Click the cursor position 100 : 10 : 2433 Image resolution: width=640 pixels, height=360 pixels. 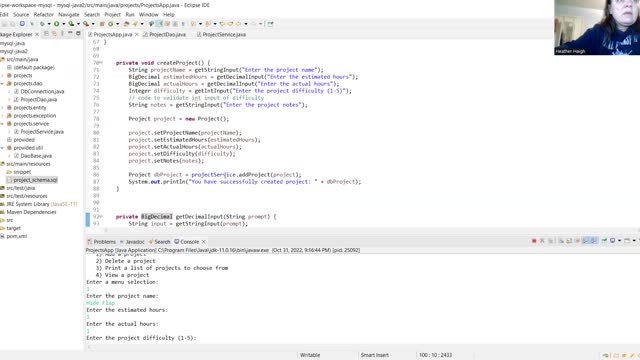pos(436,355)
